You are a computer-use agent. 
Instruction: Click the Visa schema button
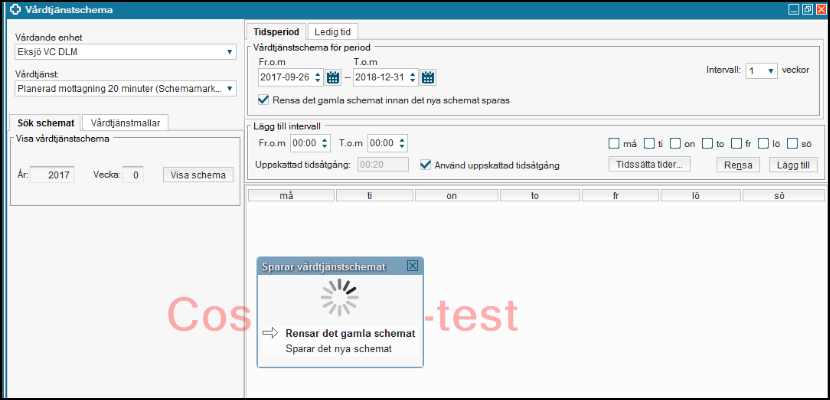click(198, 174)
